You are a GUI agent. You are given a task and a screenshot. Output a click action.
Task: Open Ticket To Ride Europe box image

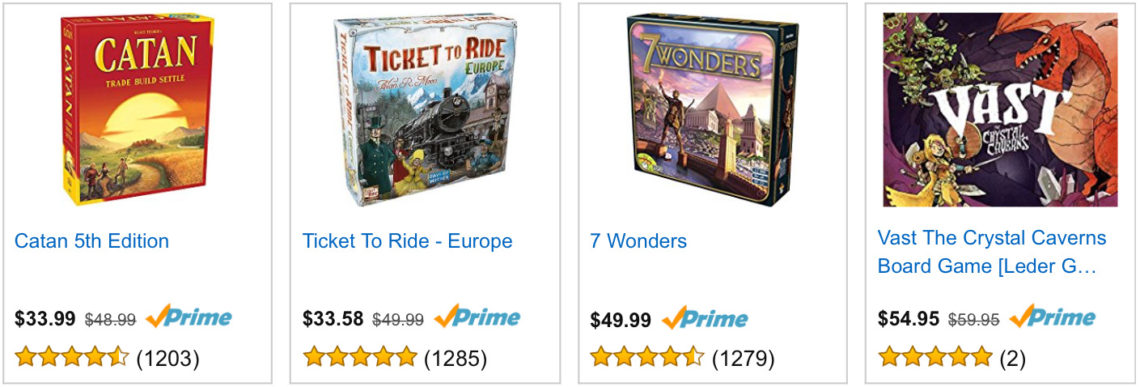(425, 109)
